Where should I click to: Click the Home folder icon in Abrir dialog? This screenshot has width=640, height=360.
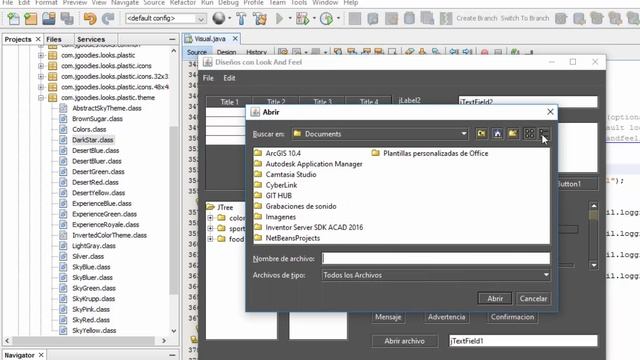(497, 133)
